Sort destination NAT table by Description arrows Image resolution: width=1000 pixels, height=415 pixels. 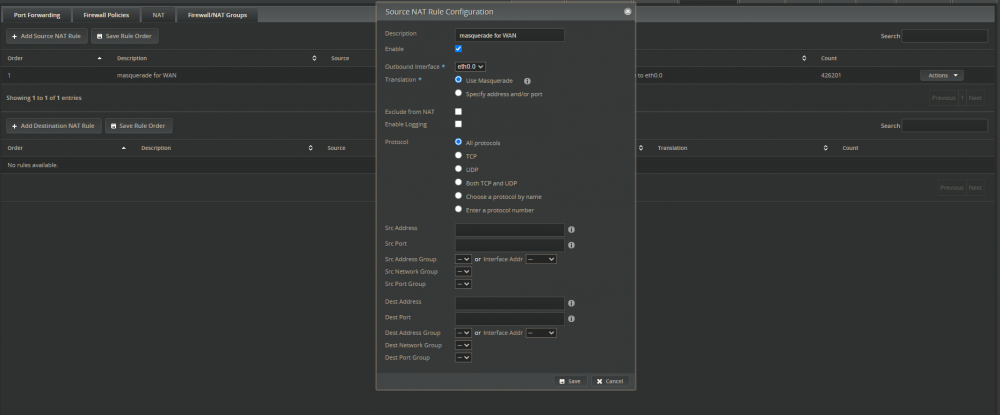click(x=311, y=148)
